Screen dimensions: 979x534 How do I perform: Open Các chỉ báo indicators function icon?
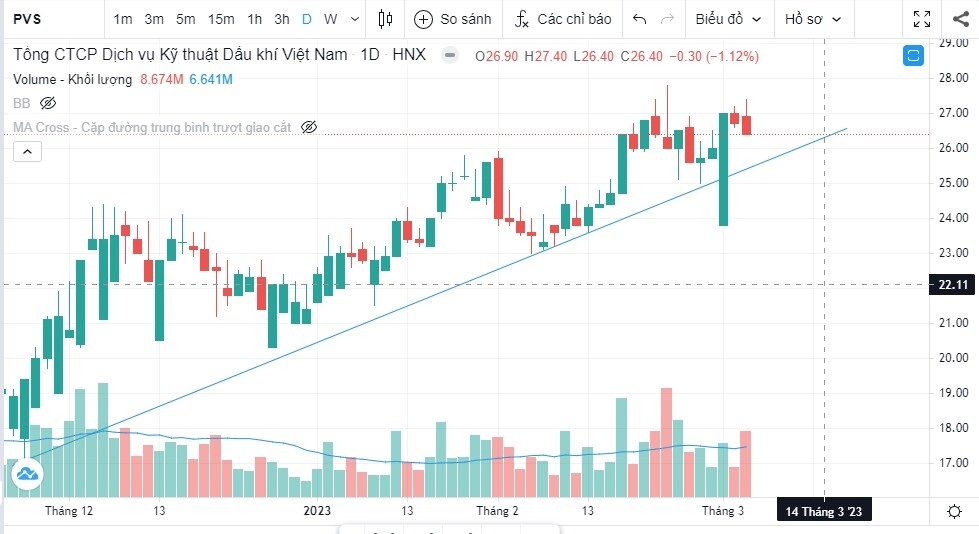521,19
